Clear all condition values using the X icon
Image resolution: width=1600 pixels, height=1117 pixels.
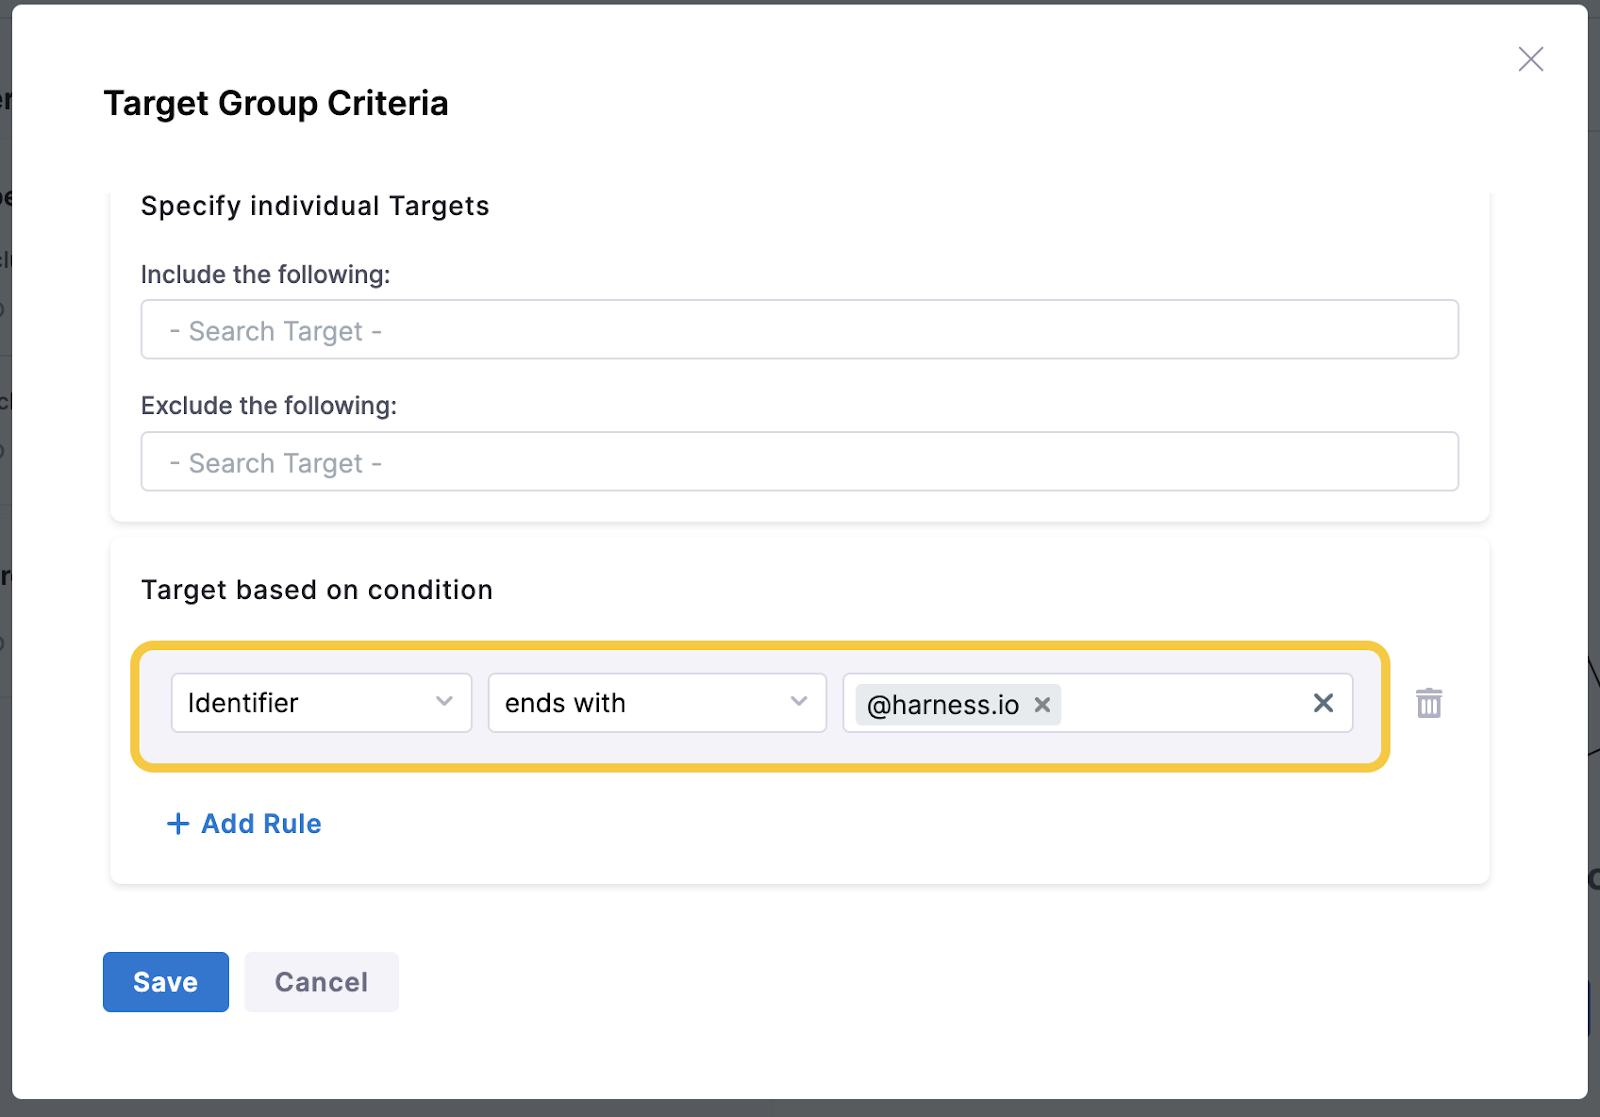(x=1323, y=703)
